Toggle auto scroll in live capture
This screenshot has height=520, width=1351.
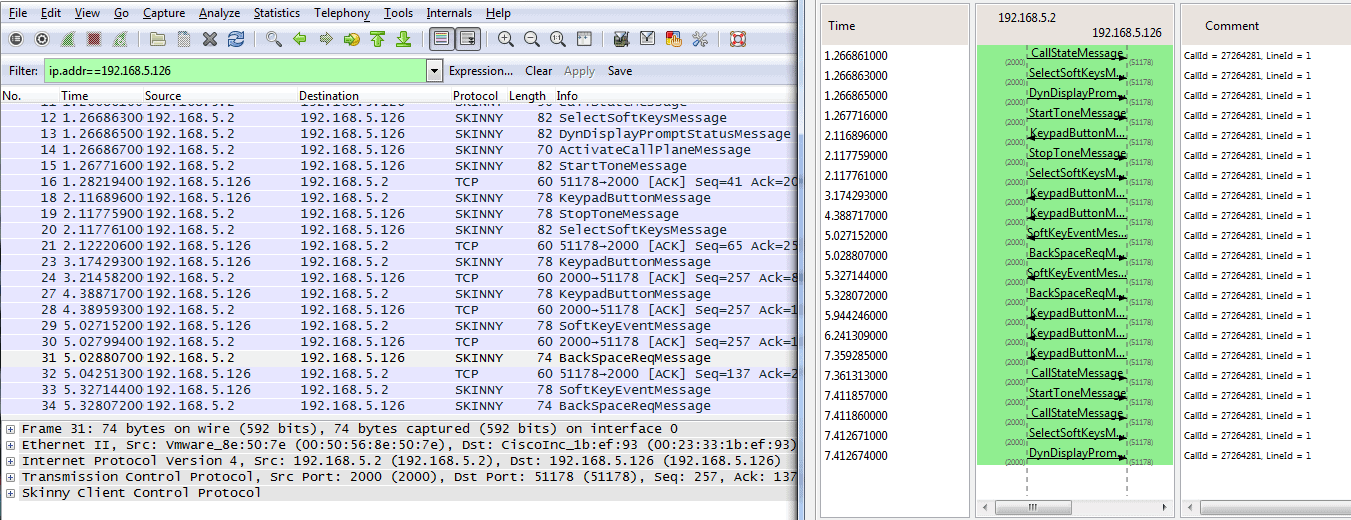coord(467,39)
